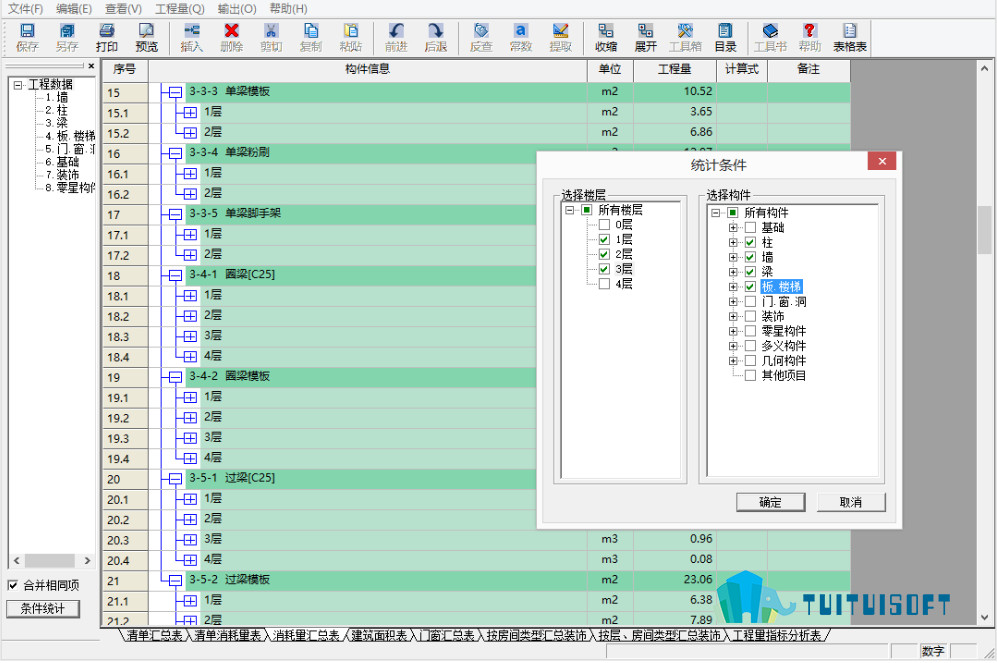Click the 反查 toolbar icon
The height and width of the screenshot is (663, 997).
click(481, 31)
